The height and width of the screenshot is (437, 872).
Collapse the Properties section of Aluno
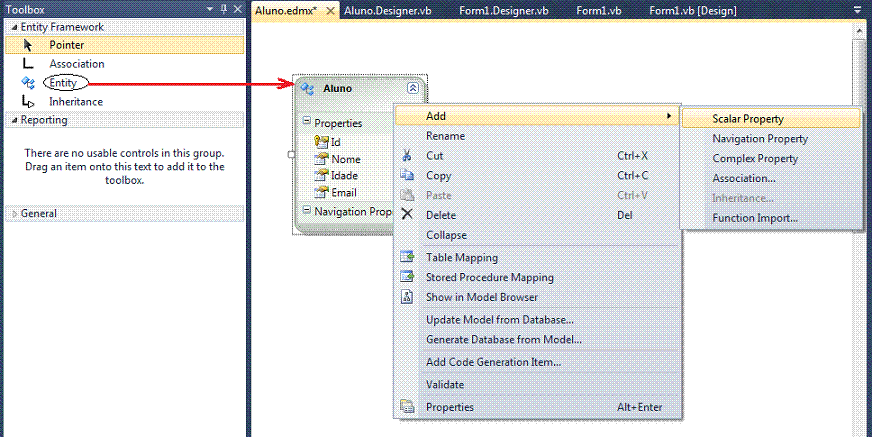pos(306,121)
